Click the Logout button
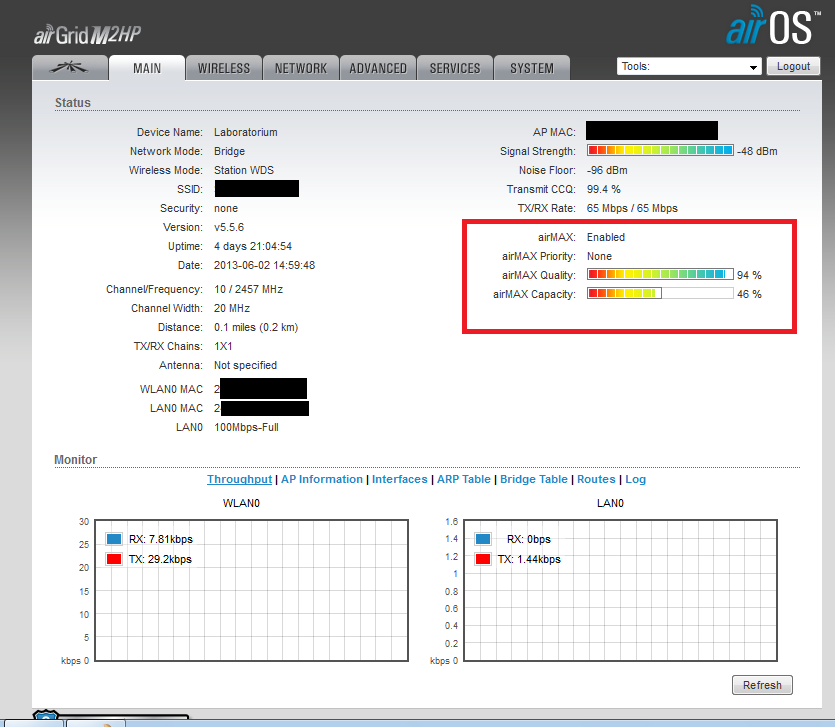 pos(793,65)
